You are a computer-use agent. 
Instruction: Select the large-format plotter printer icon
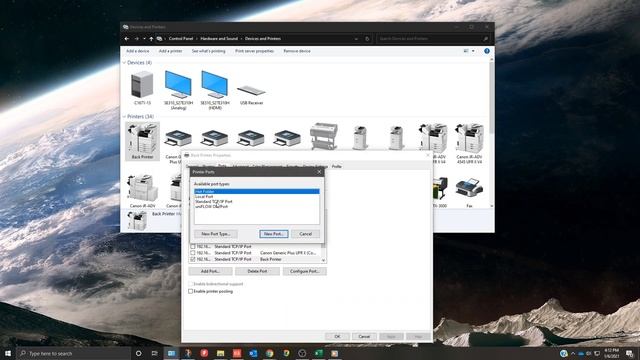[x=324, y=136]
